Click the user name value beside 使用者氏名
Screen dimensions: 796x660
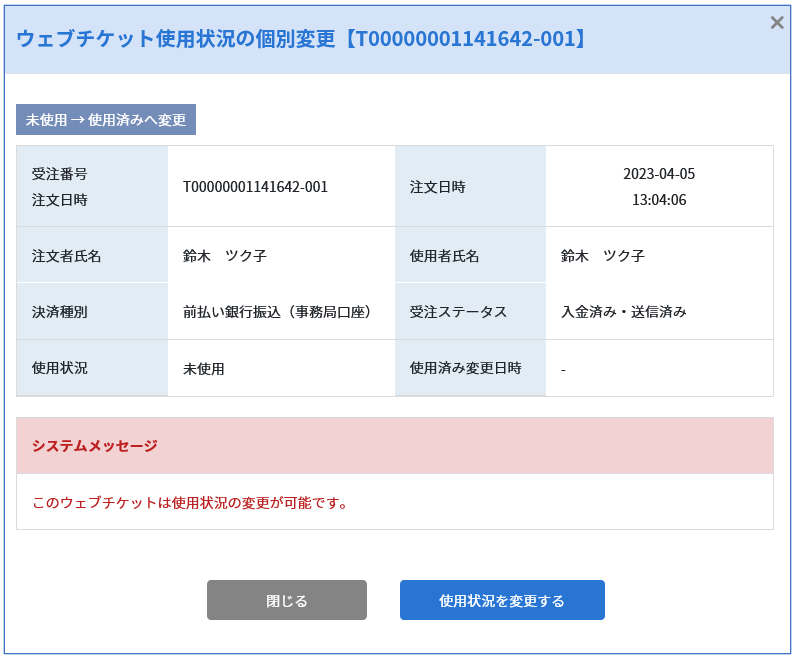point(602,256)
